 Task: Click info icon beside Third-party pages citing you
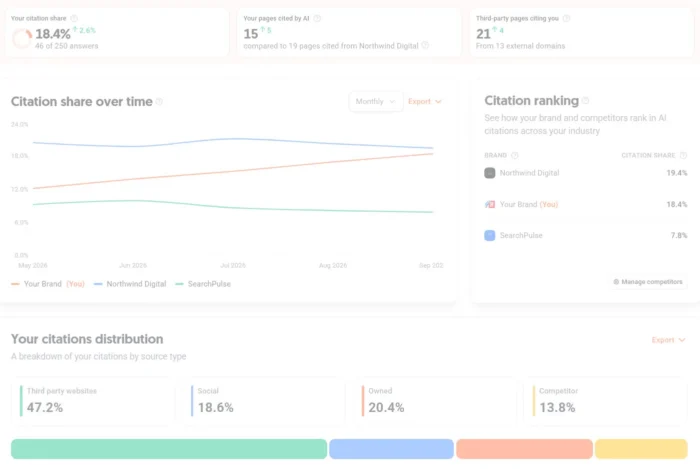(566, 18)
